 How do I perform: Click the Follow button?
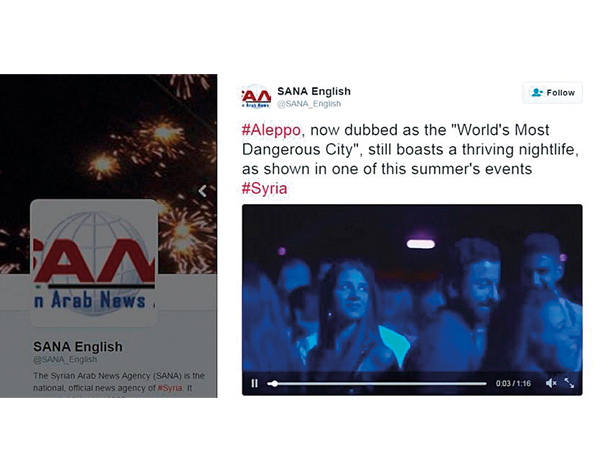point(552,93)
